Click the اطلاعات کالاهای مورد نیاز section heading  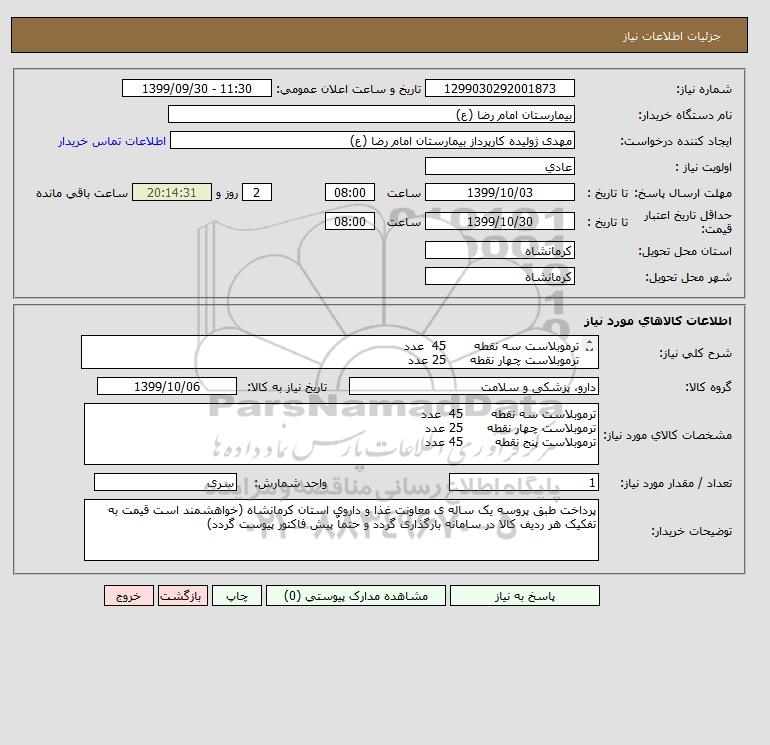(658, 321)
